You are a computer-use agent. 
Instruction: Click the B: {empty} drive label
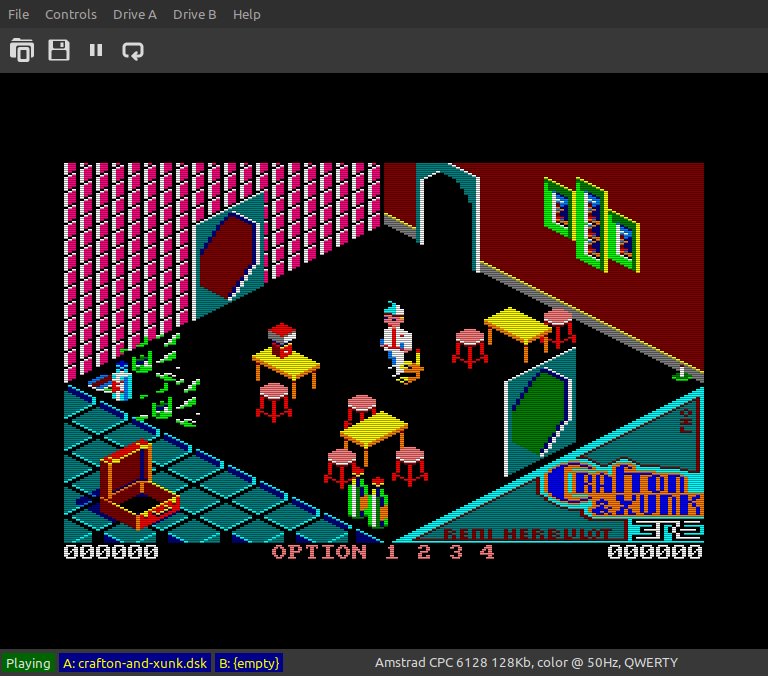pyautogui.click(x=249, y=663)
